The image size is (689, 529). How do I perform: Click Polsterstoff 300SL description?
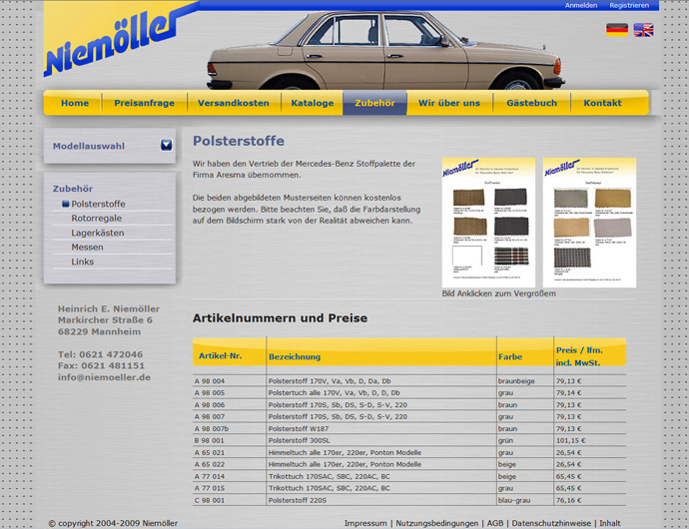pyautogui.click(x=299, y=440)
